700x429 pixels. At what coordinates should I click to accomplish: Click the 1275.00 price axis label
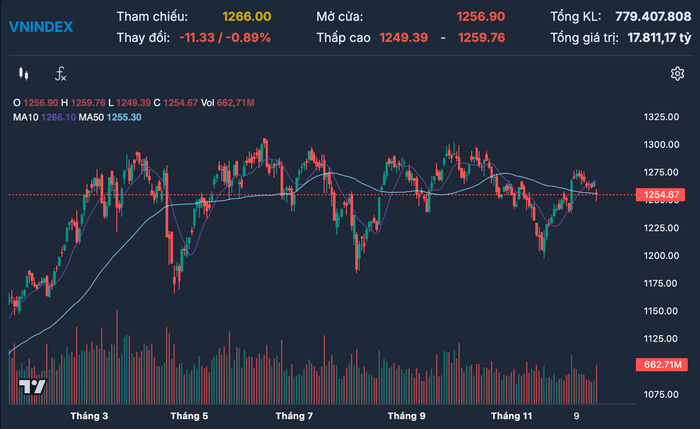[661, 172]
